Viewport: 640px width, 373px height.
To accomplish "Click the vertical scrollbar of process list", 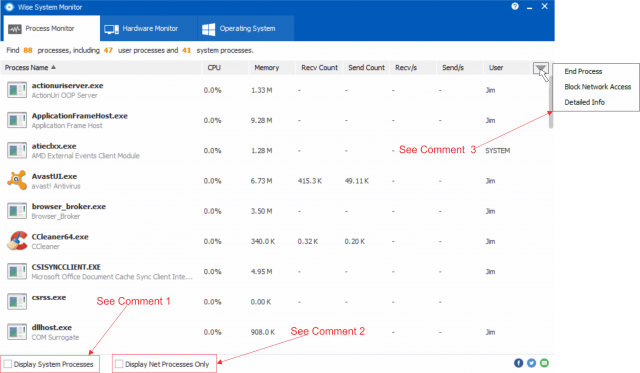I will tap(551, 102).
